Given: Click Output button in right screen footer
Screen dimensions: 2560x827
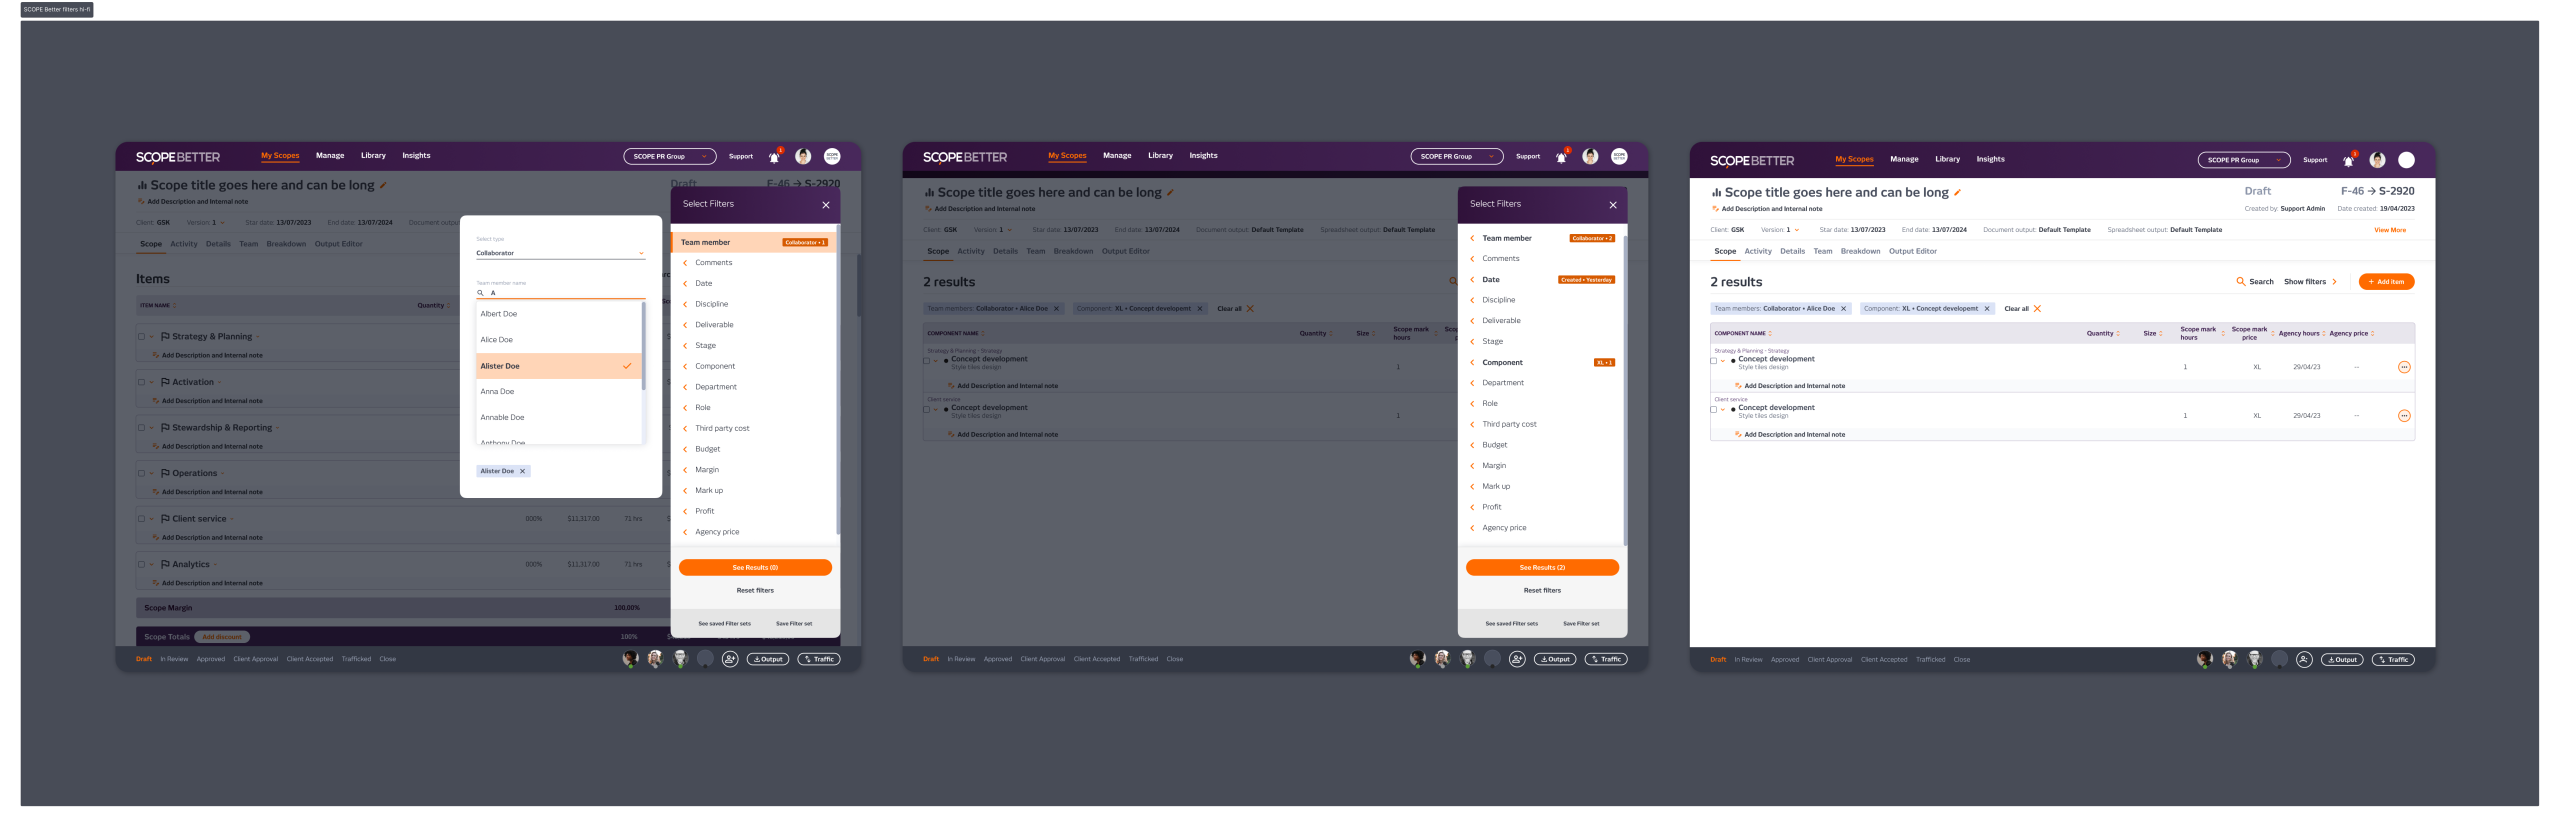Looking at the screenshot, I should pyautogui.click(x=2342, y=660).
